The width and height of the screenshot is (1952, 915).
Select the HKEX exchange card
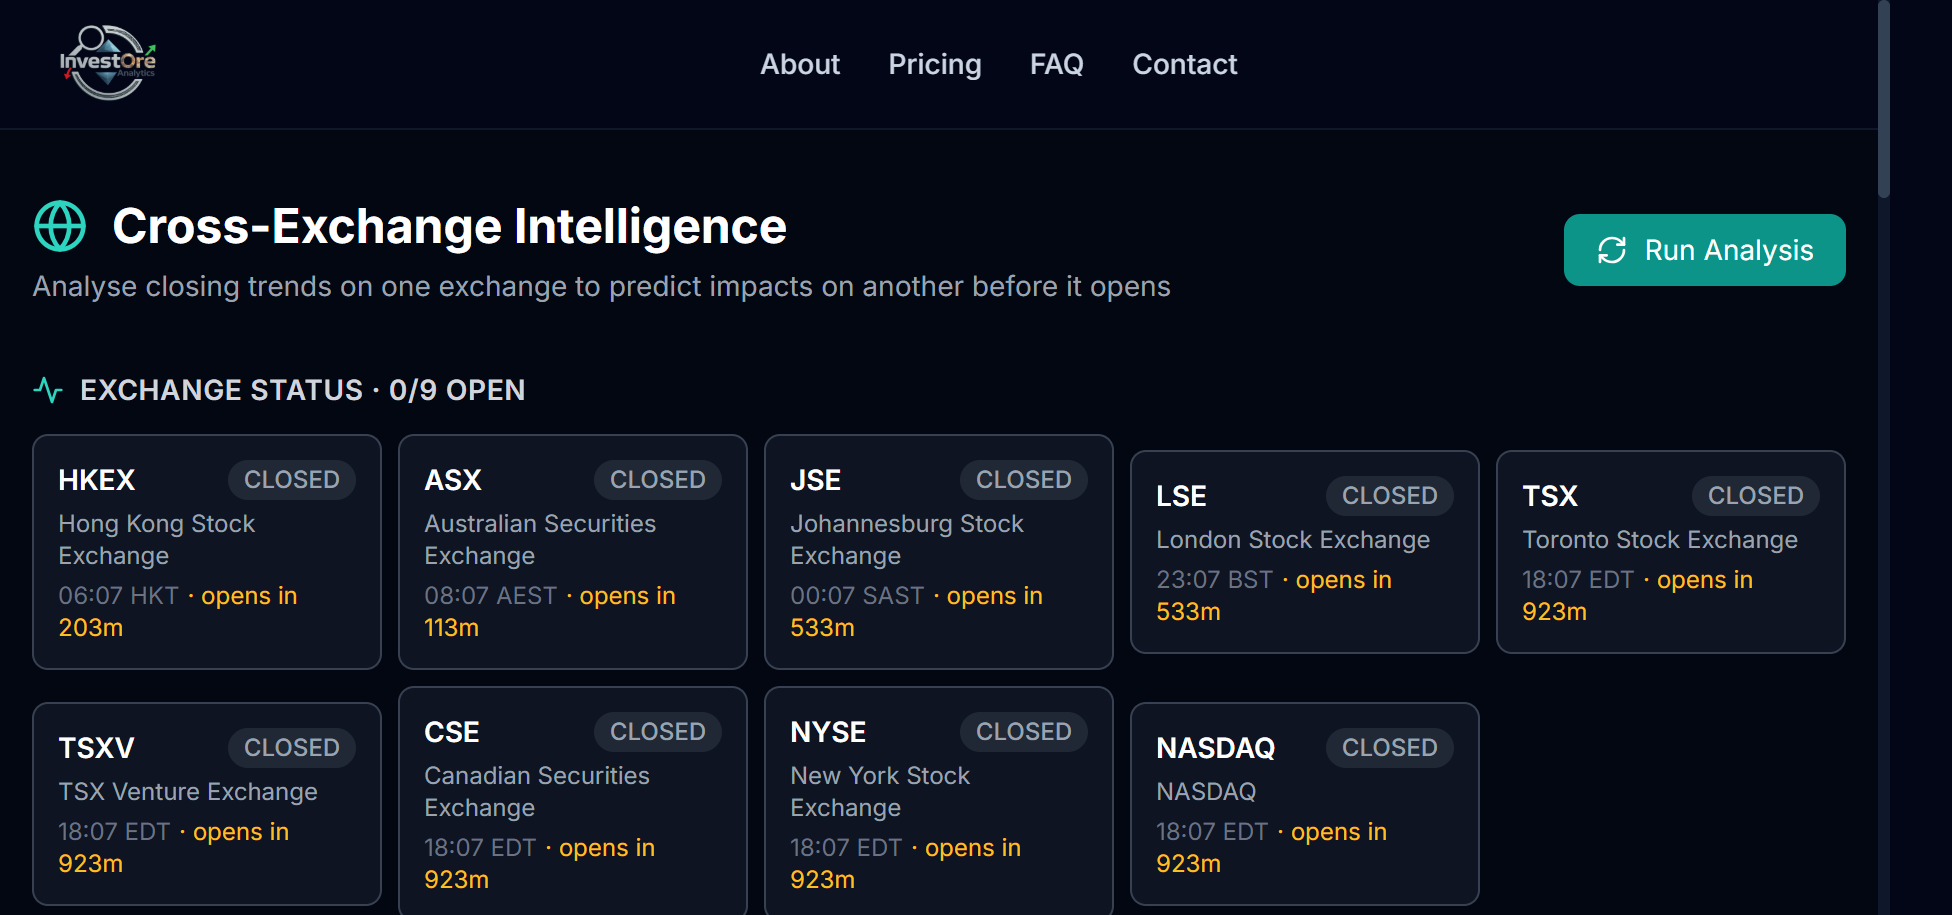point(207,552)
